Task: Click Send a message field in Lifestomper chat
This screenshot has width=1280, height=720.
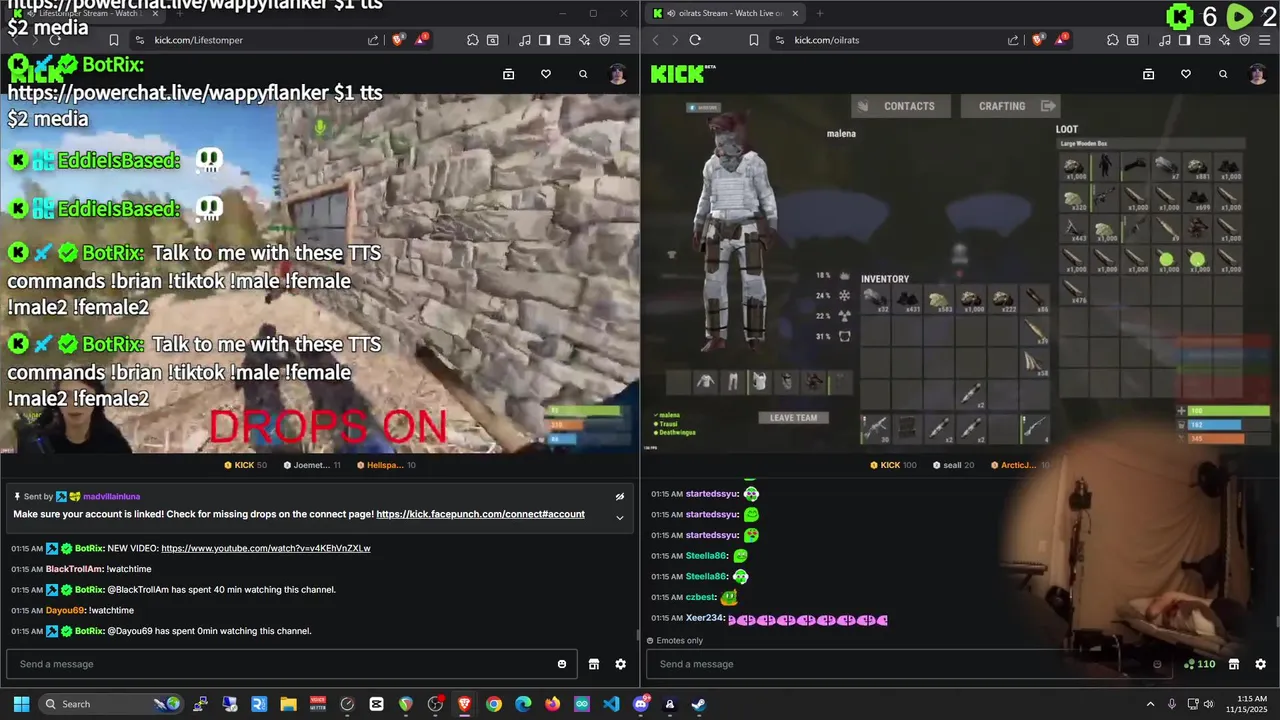Action: (x=291, y=664)
